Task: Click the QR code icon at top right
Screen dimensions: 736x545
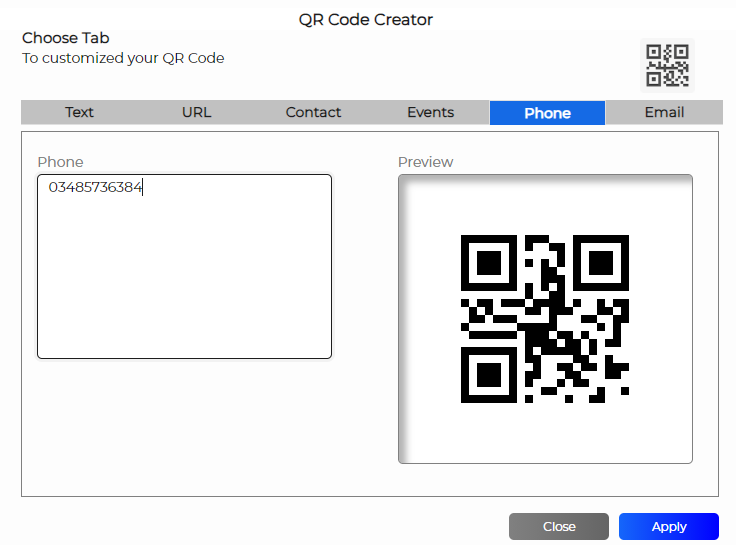Action: tap(667, 65)
